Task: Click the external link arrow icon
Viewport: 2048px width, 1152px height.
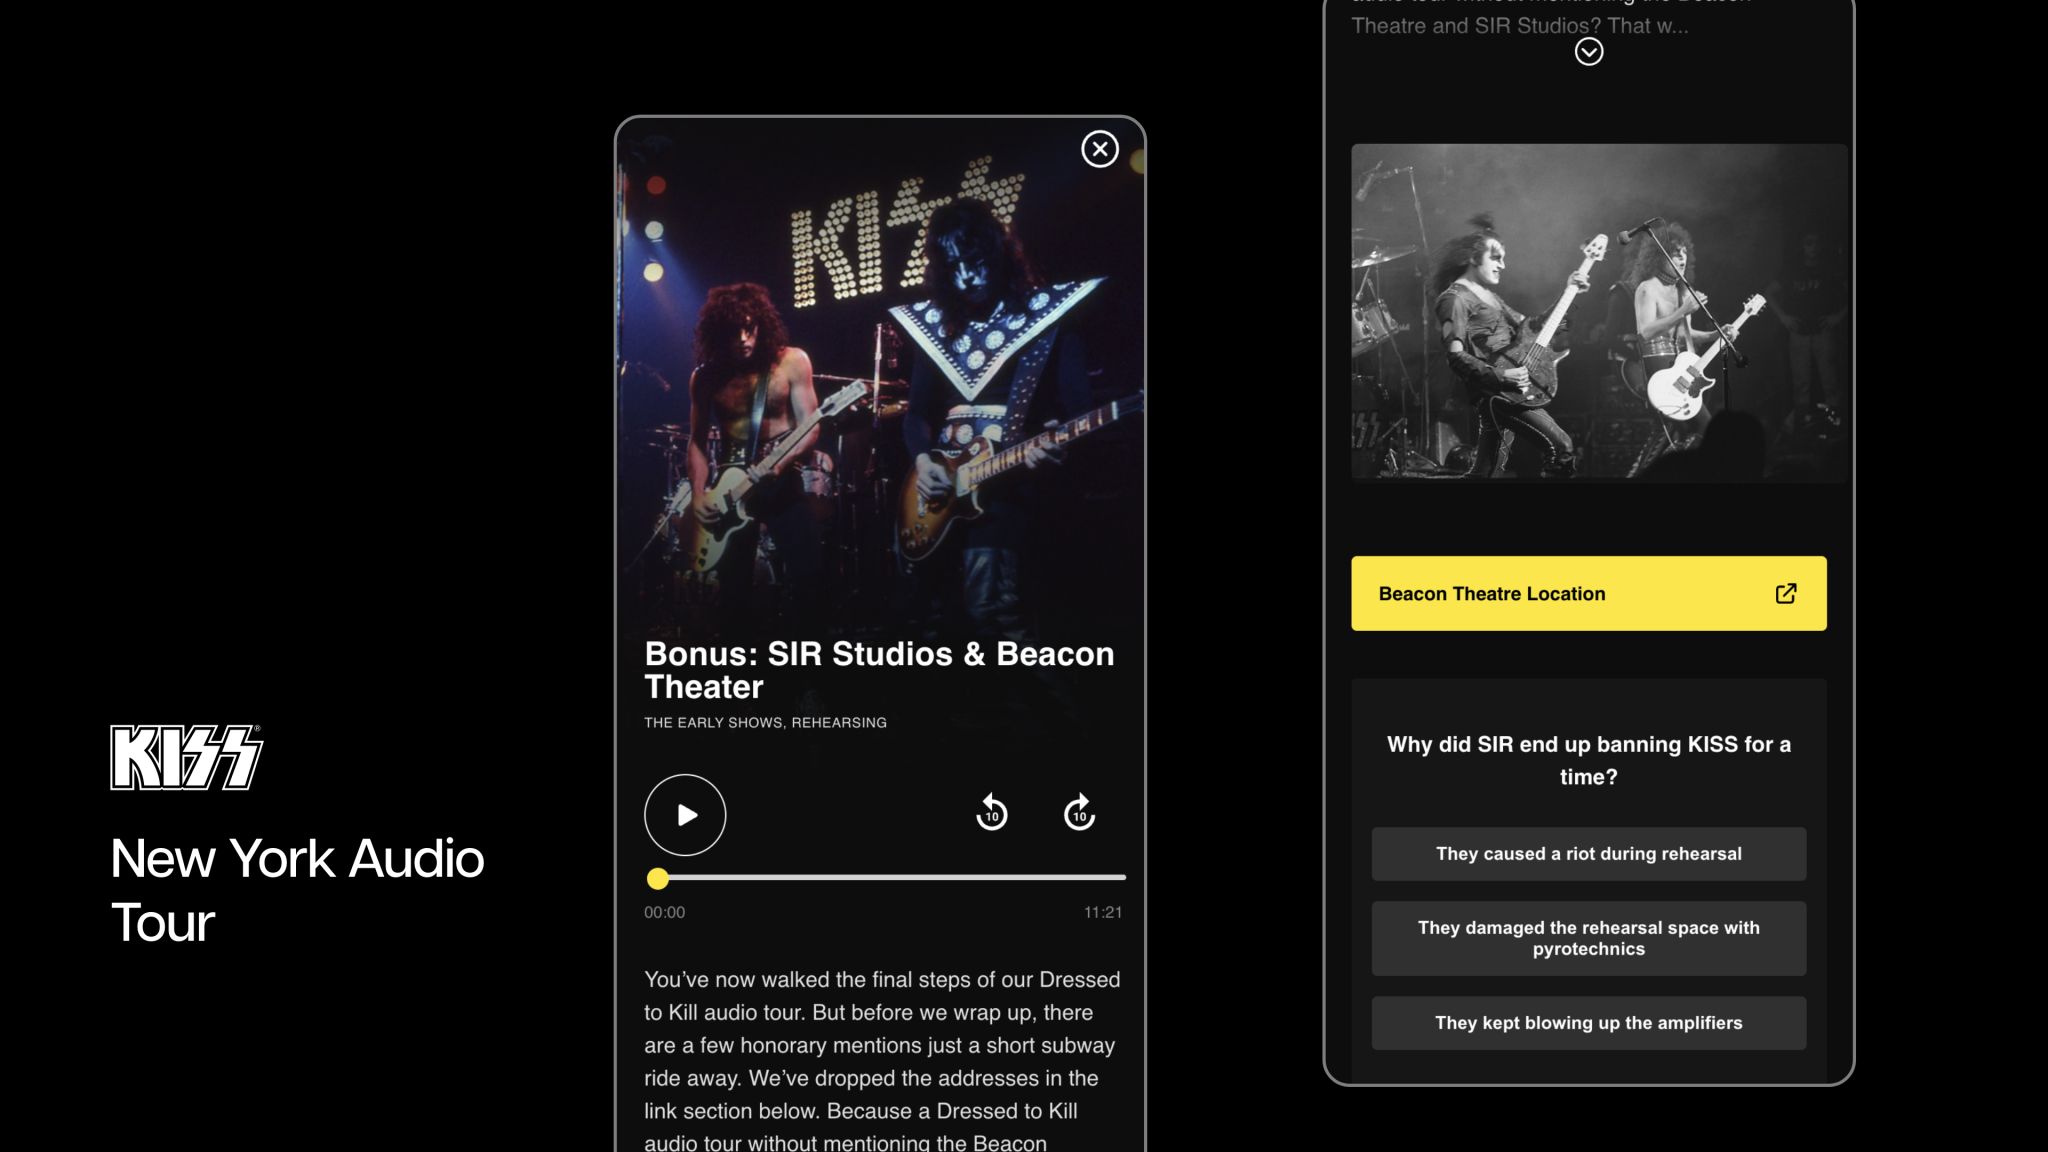Action: (1785, 593)
